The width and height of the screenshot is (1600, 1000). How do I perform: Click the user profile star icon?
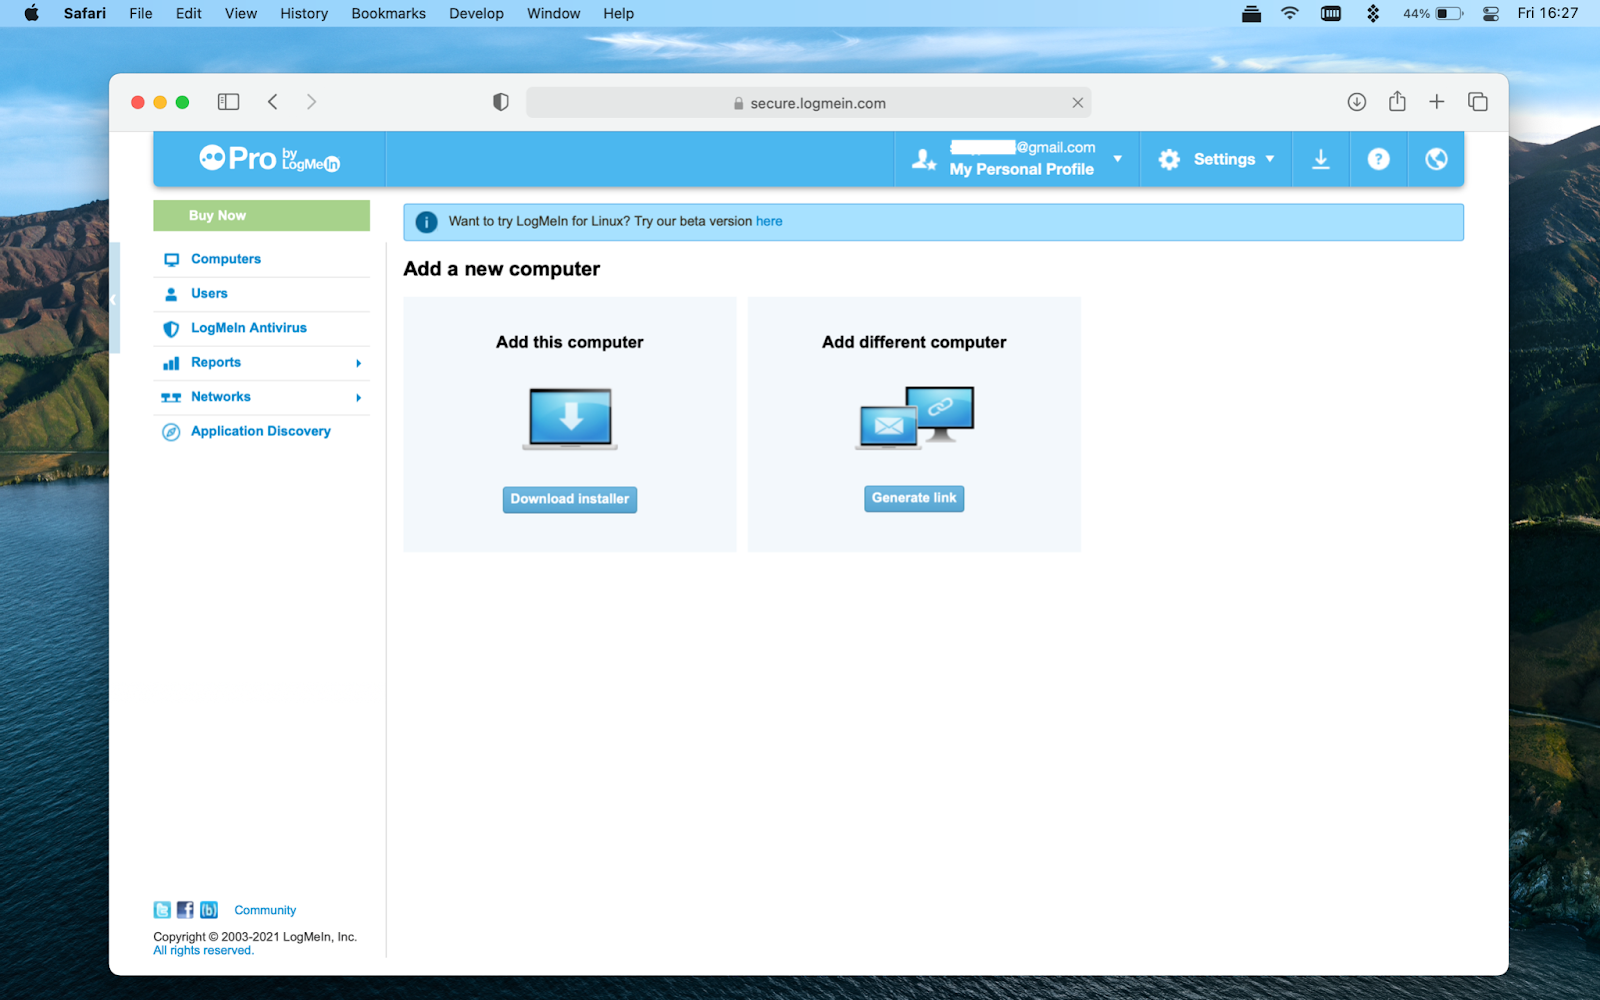pos(924,159)
